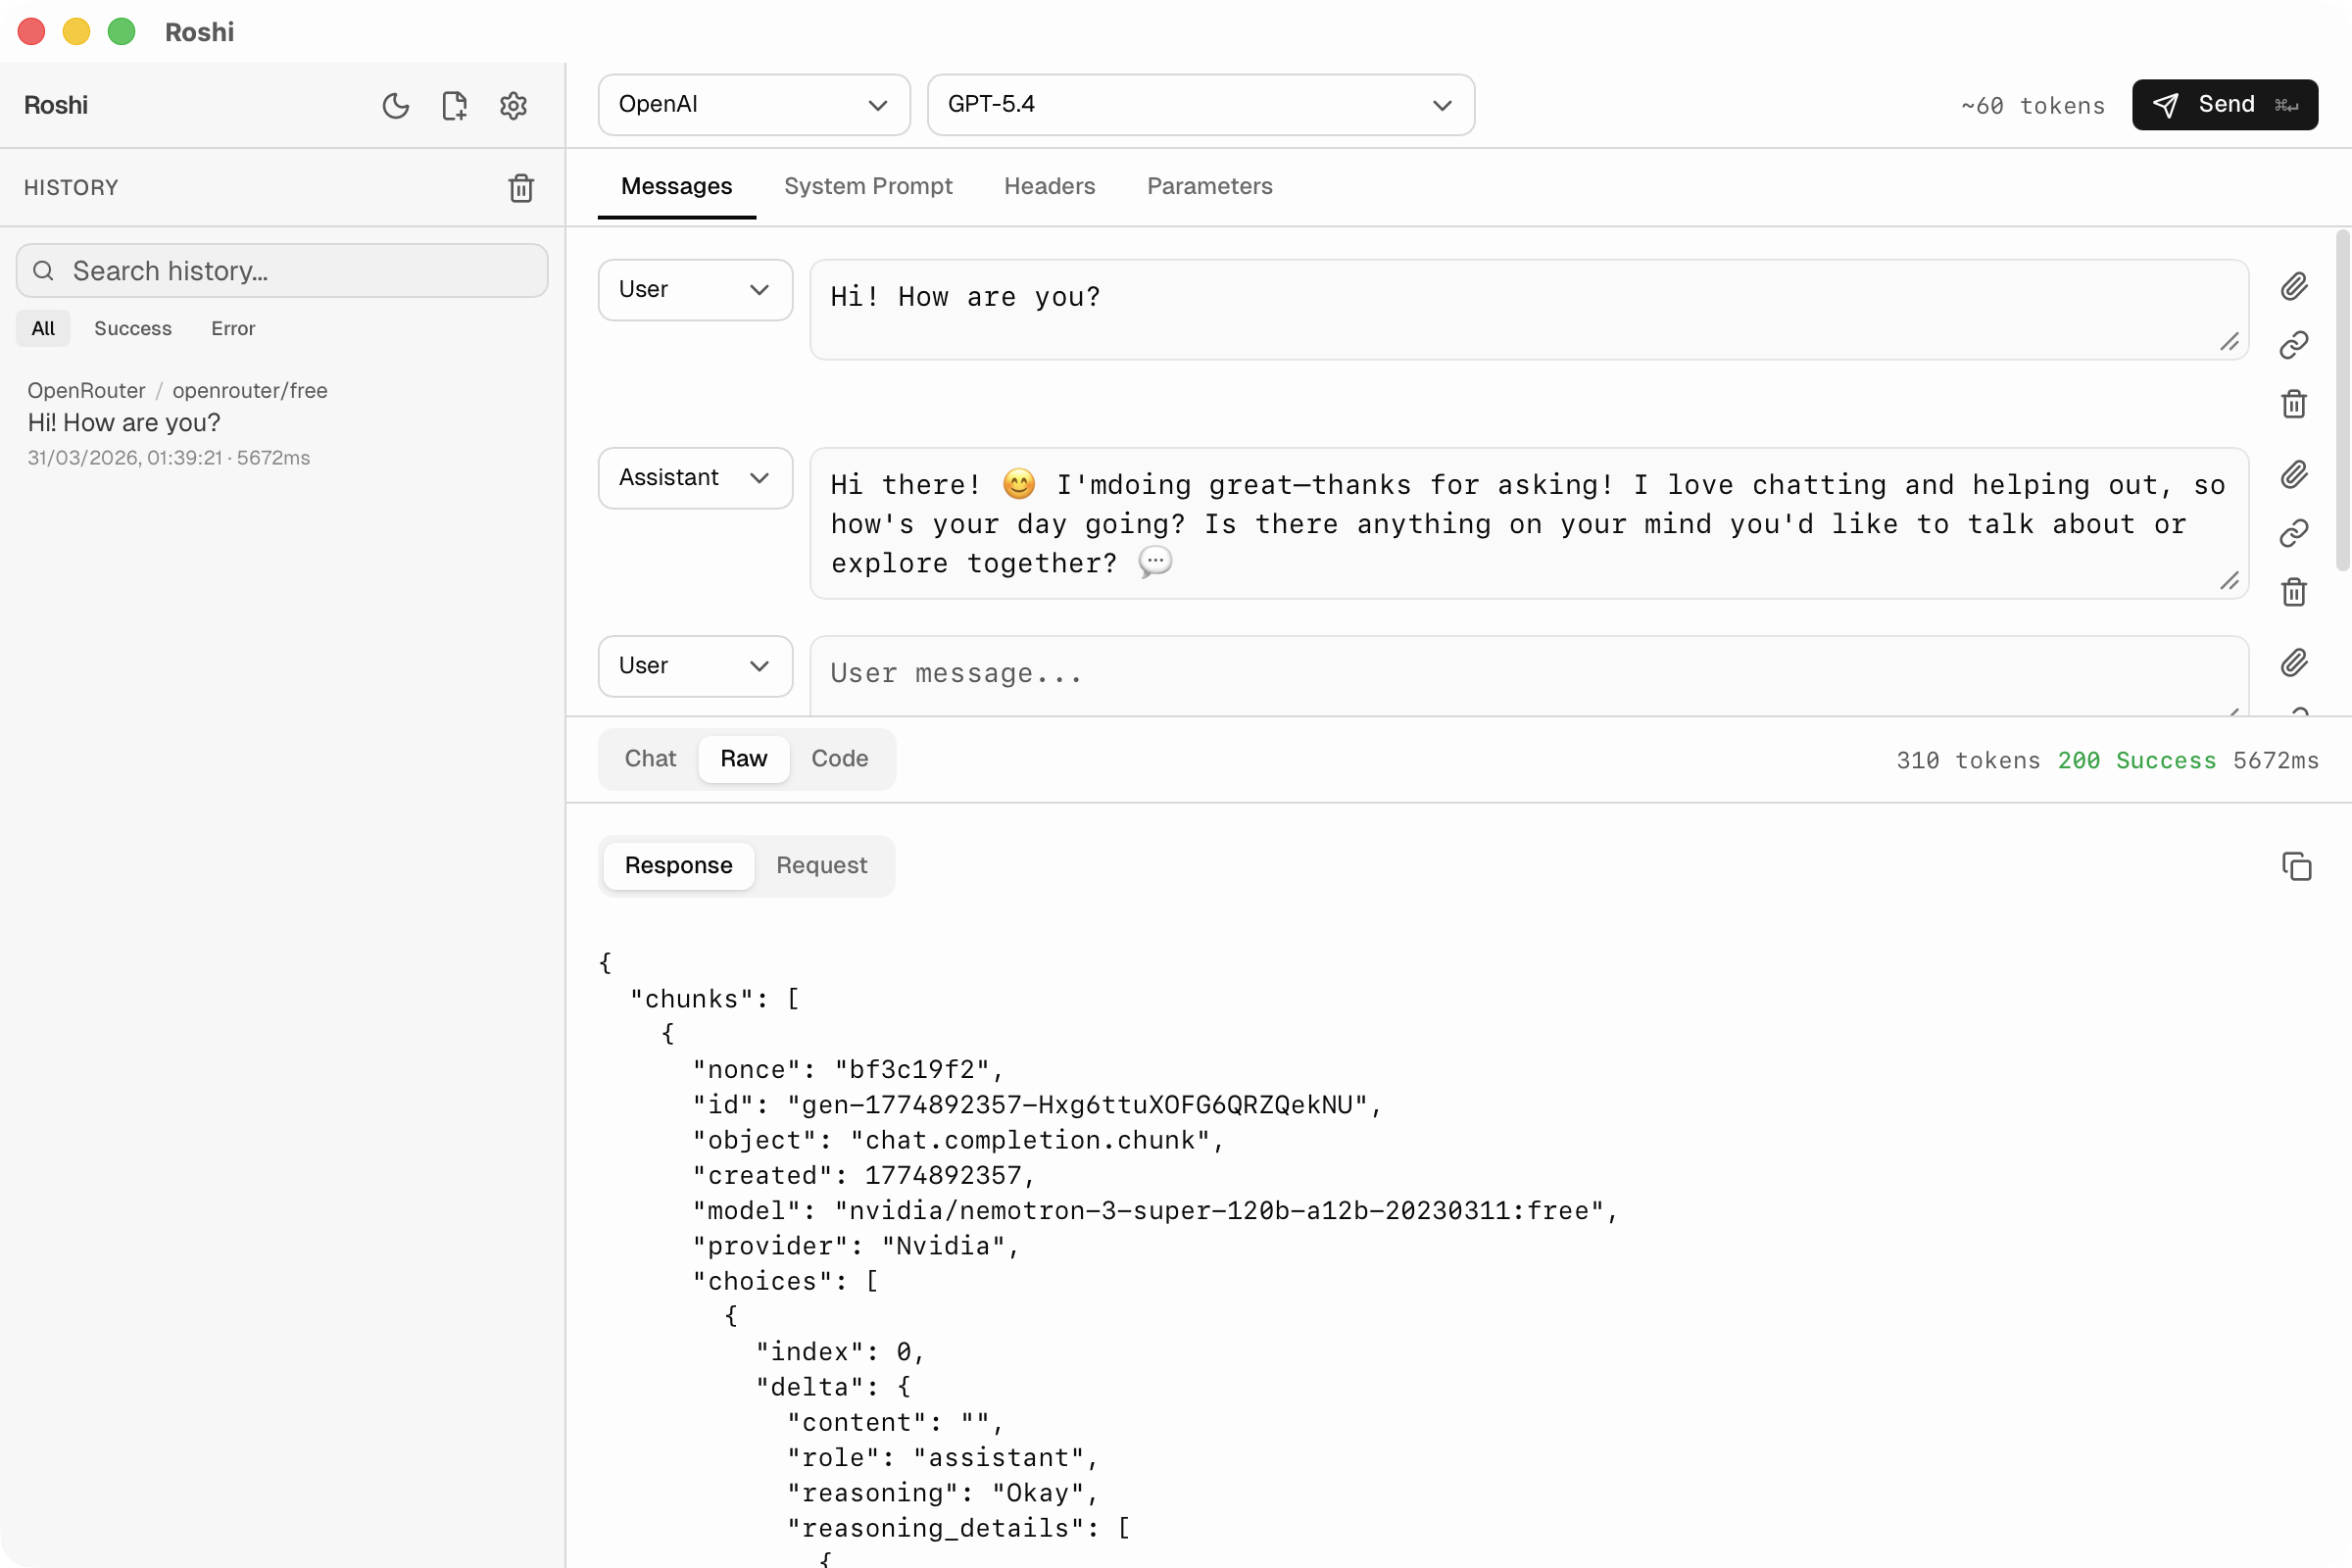Open settings gear in sidebar

pyautogui.click(x=513, y=105)
